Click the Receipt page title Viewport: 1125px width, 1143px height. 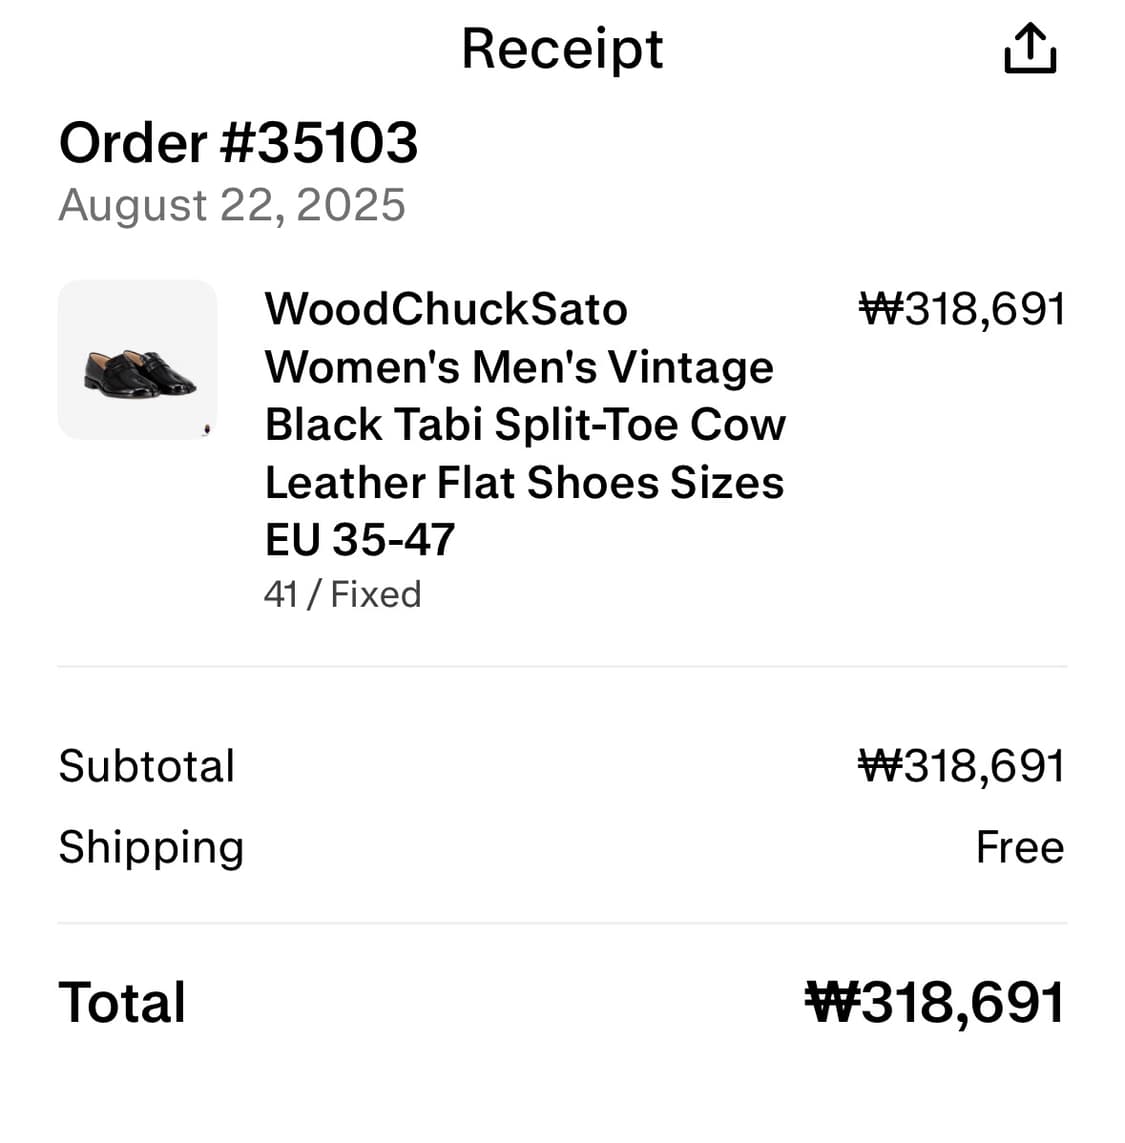(x=562, y=48)
